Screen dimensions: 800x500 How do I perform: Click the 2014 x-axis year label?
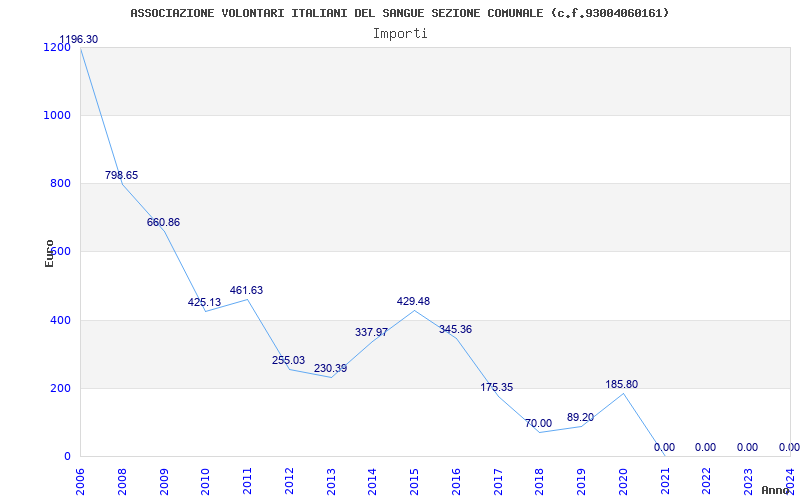372,482
